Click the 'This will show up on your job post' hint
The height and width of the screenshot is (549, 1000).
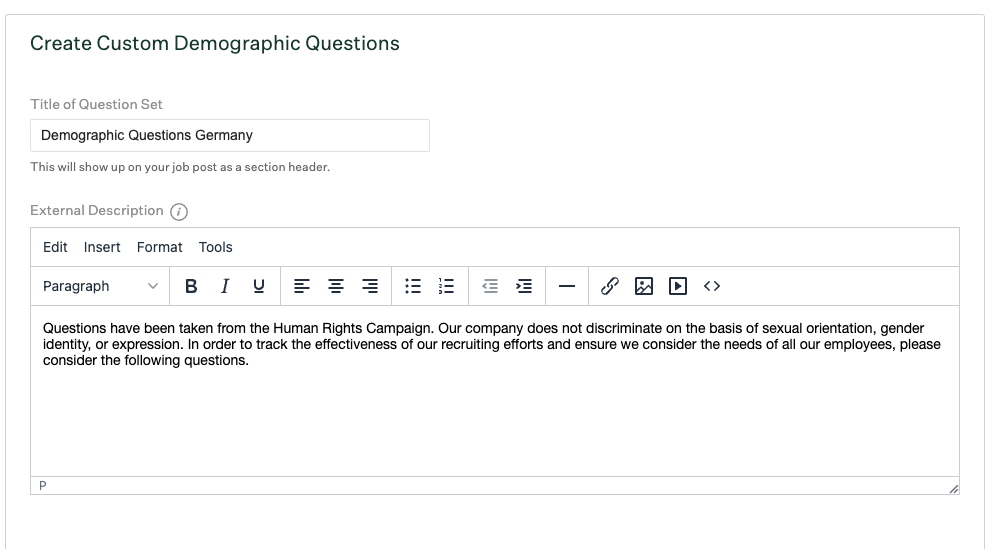[180, 167]
